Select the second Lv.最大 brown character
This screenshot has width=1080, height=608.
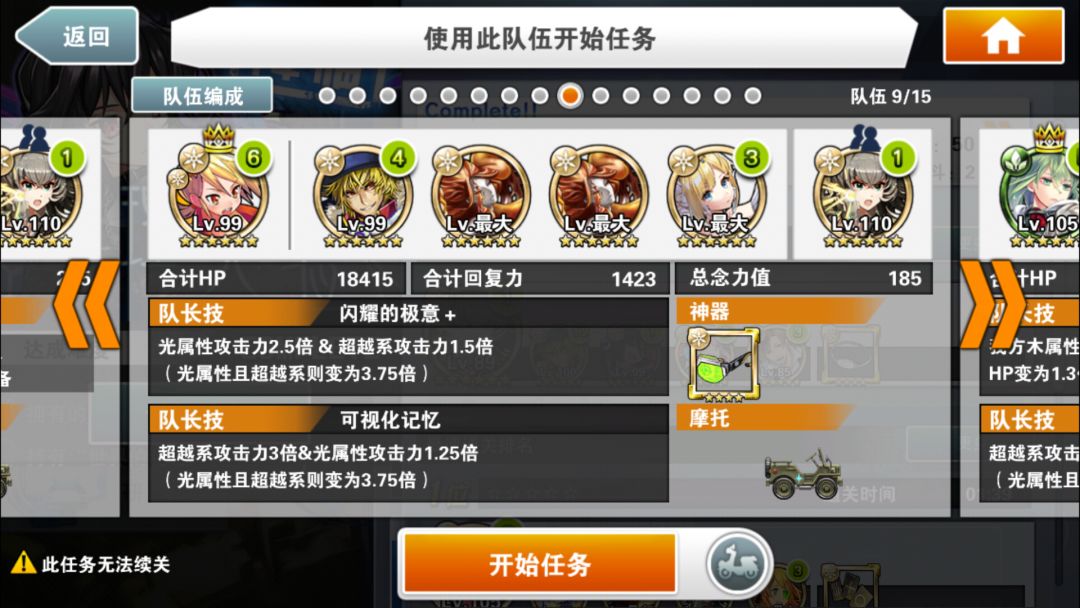point(599,196)
